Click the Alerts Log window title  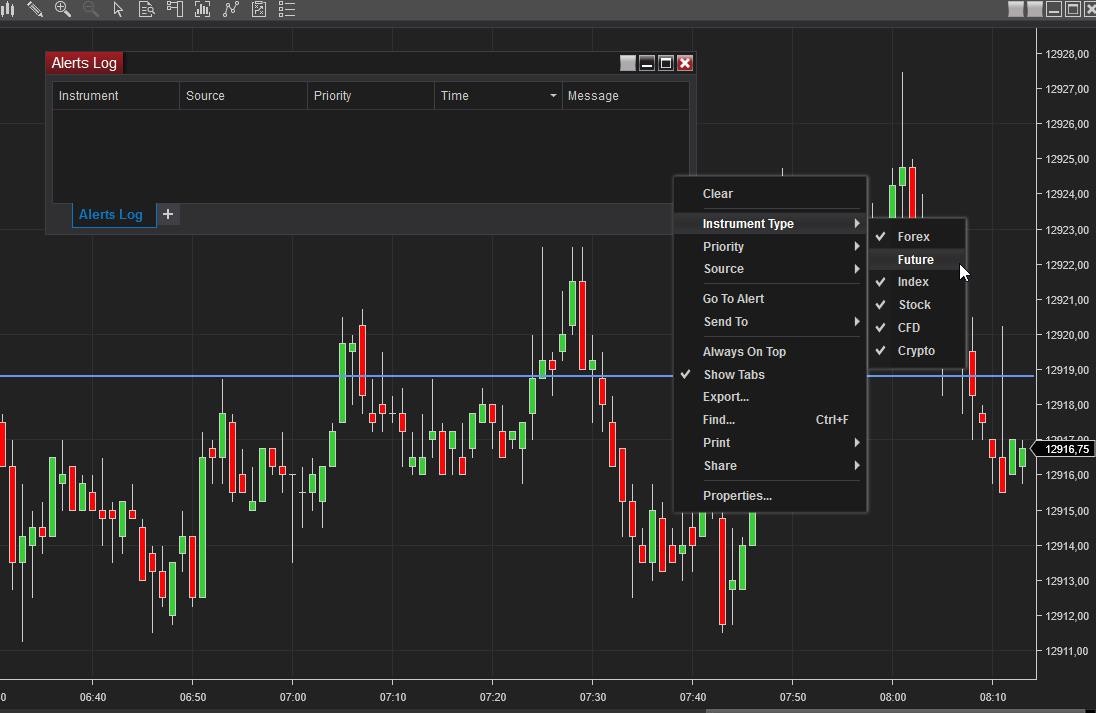point(84,63)
